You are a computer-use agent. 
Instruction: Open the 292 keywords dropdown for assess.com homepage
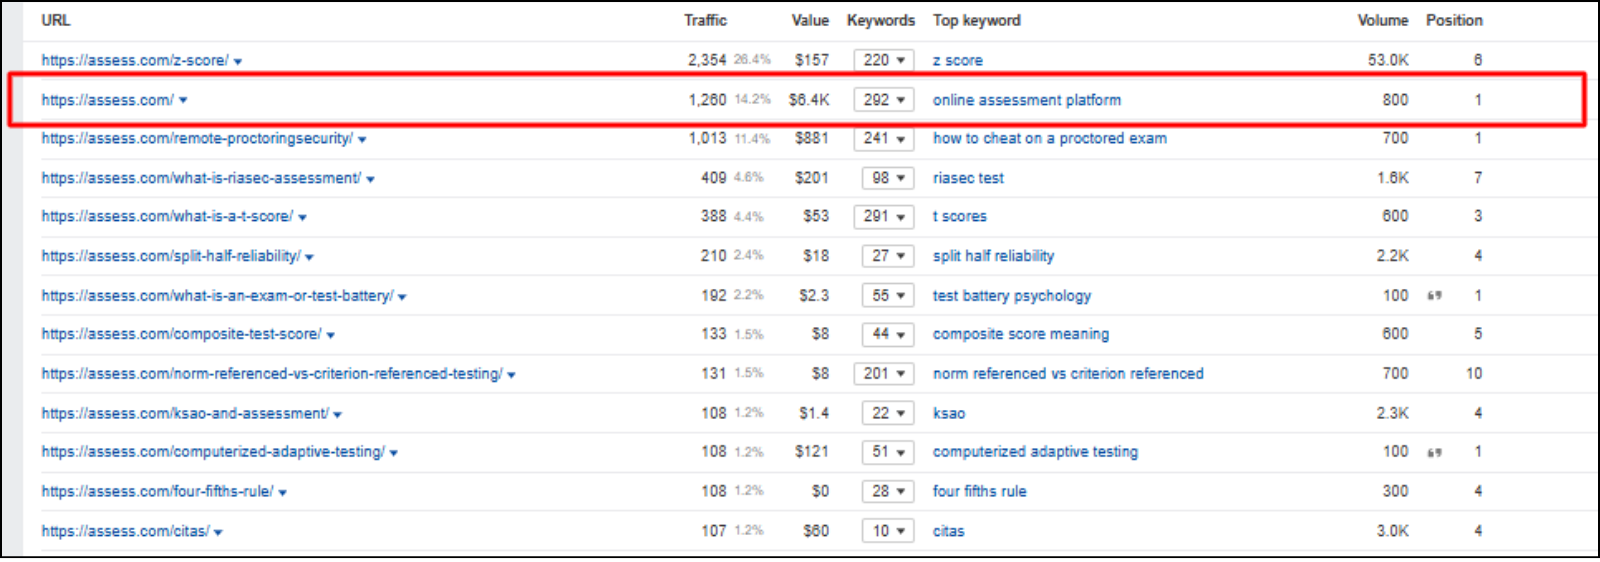(x=884, y=100)
